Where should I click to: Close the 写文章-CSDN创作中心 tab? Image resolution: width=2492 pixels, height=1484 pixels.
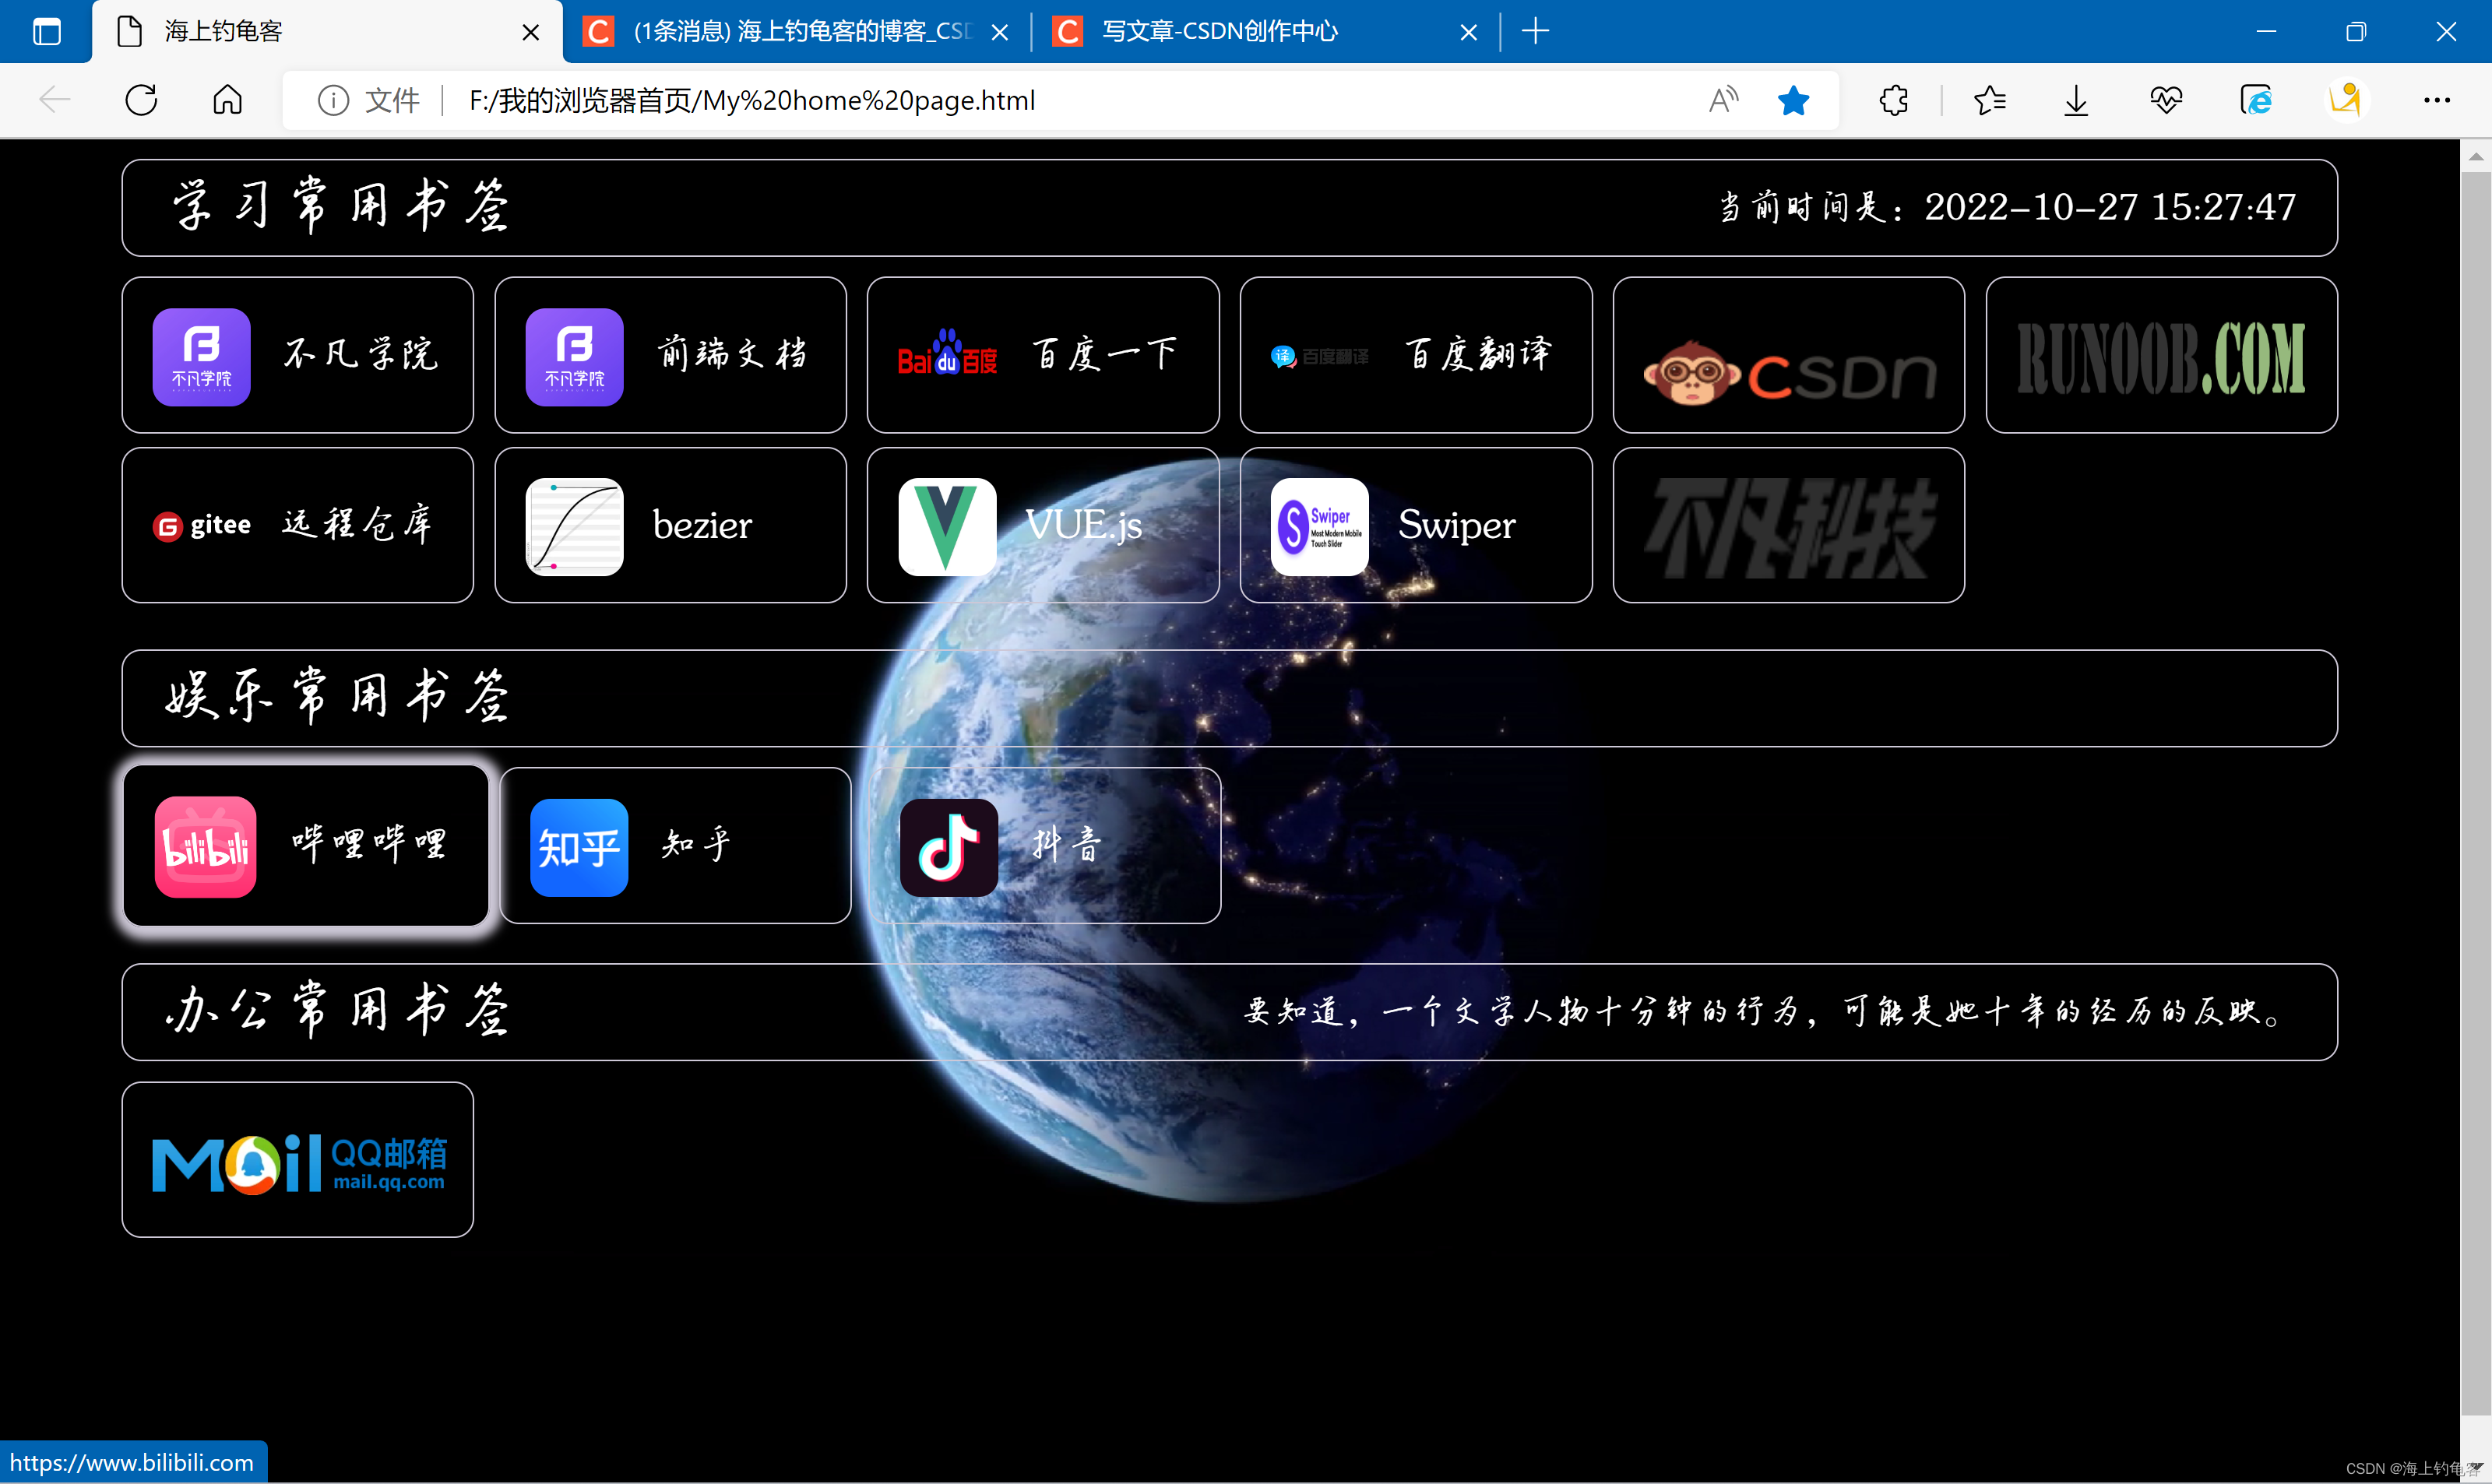pos(1468,32)
